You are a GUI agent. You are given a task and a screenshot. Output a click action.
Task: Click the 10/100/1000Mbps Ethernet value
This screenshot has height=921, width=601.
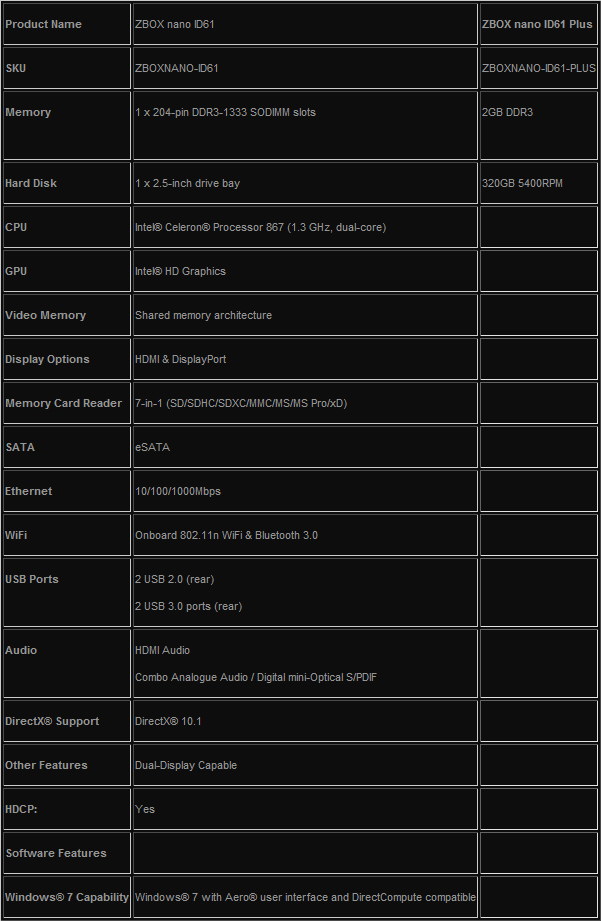tap(178, 491)
